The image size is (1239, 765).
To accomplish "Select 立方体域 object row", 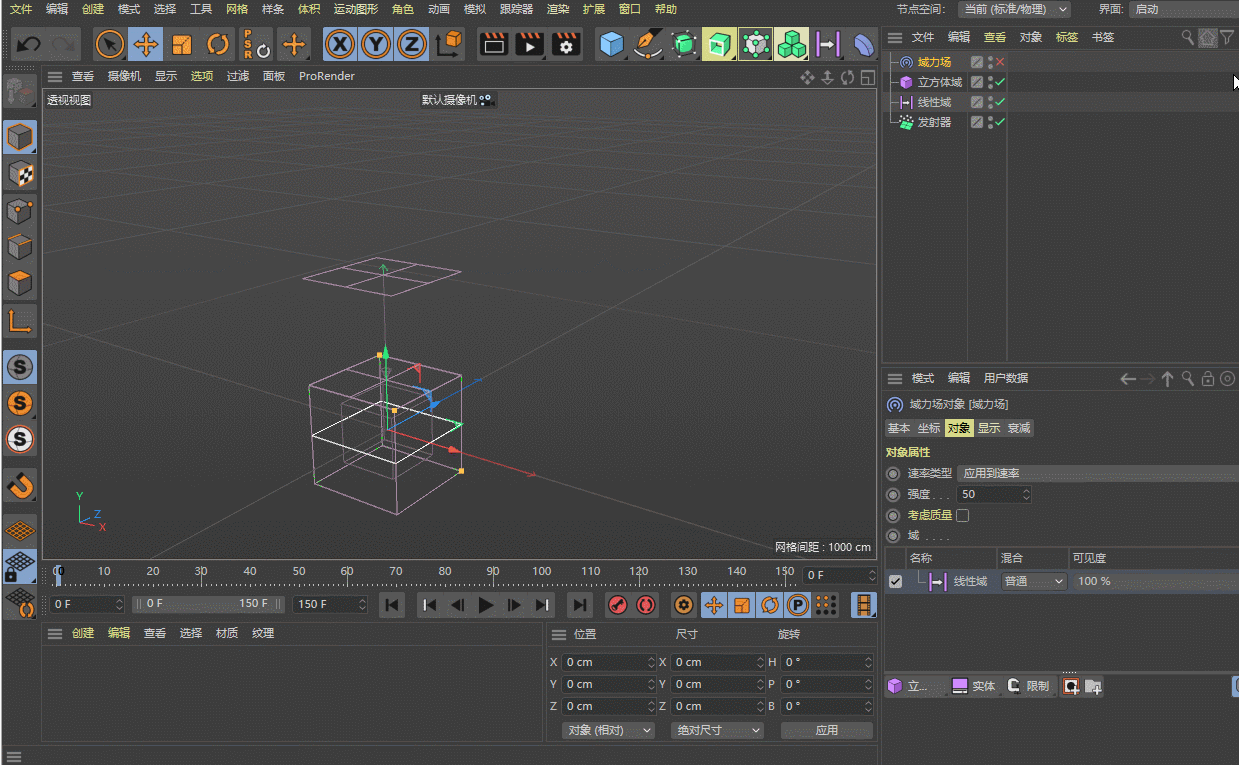I will pyautogui.click(x=940, y=82).
